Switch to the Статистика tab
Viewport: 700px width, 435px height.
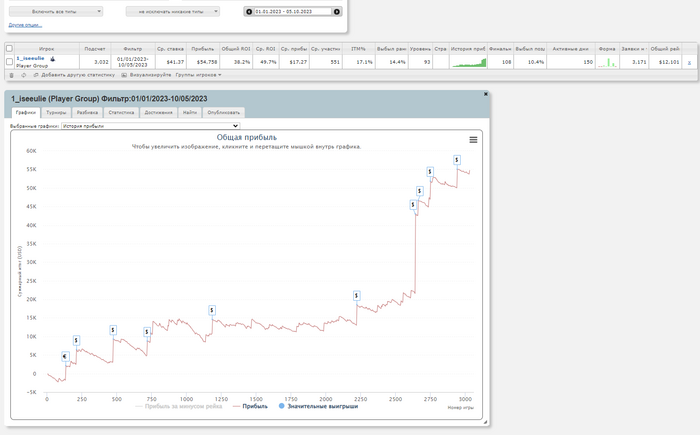point(121,113)
